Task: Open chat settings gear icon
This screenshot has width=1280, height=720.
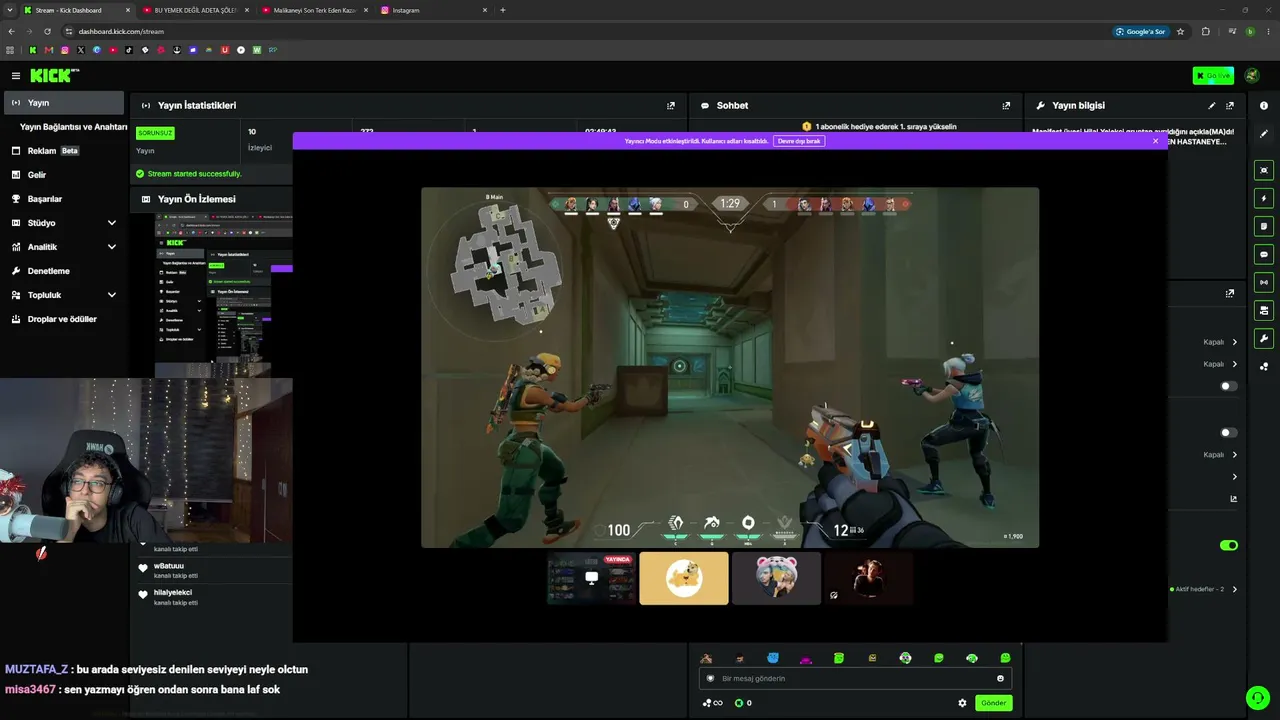Action: [962, 703]
